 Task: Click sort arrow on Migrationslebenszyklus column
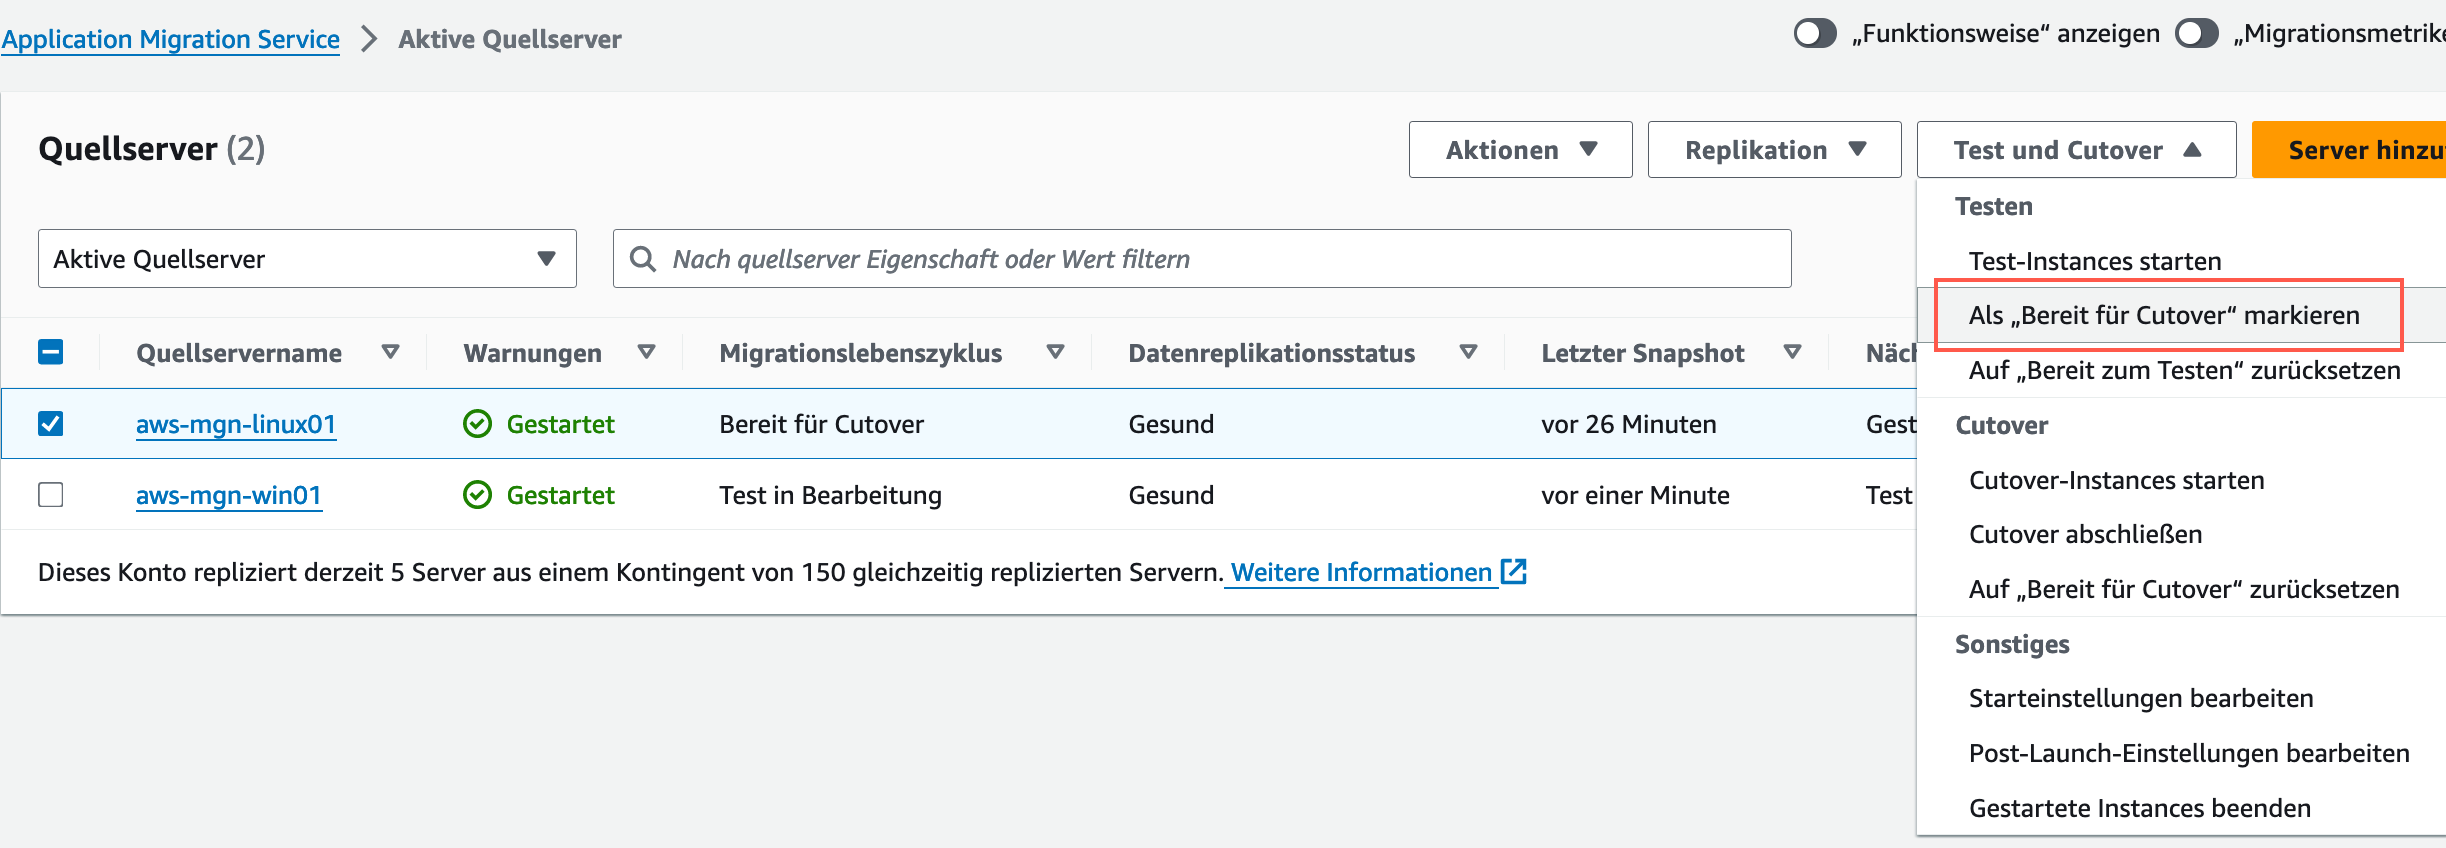[1055, 352]
